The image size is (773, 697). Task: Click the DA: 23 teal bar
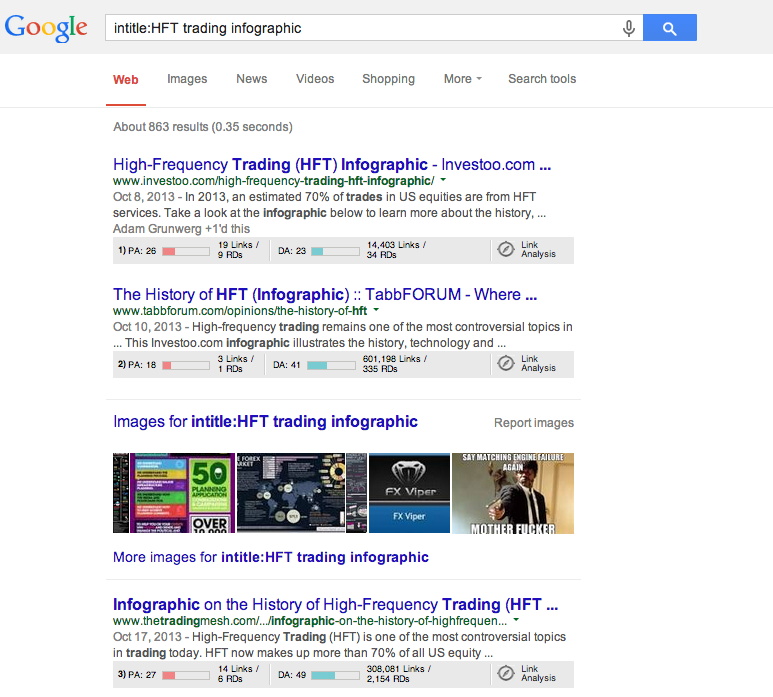coord(335,251)
